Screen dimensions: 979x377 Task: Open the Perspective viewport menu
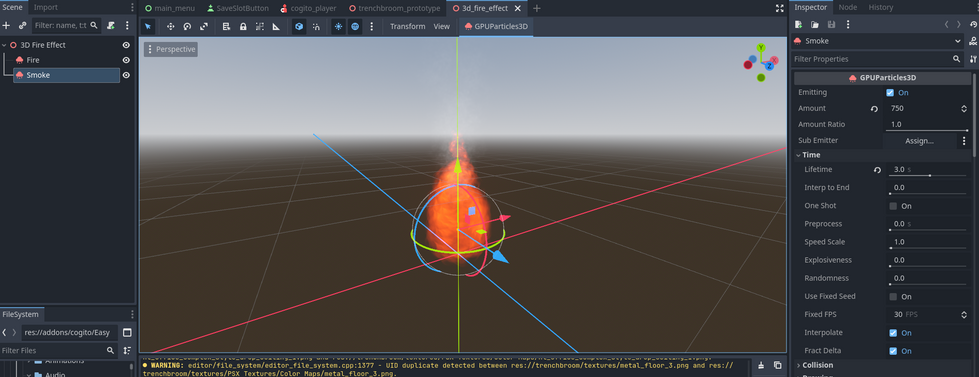click(x=171, y=49)
